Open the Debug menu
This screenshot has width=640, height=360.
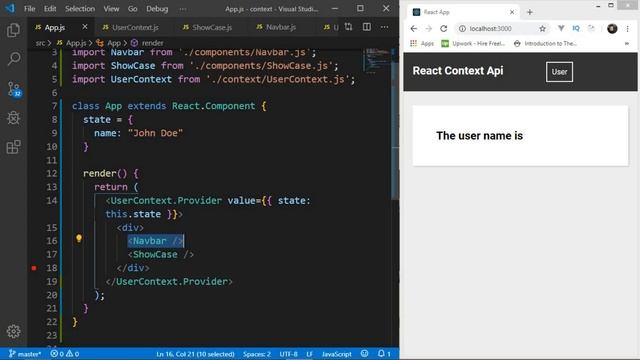pos(157,9)
